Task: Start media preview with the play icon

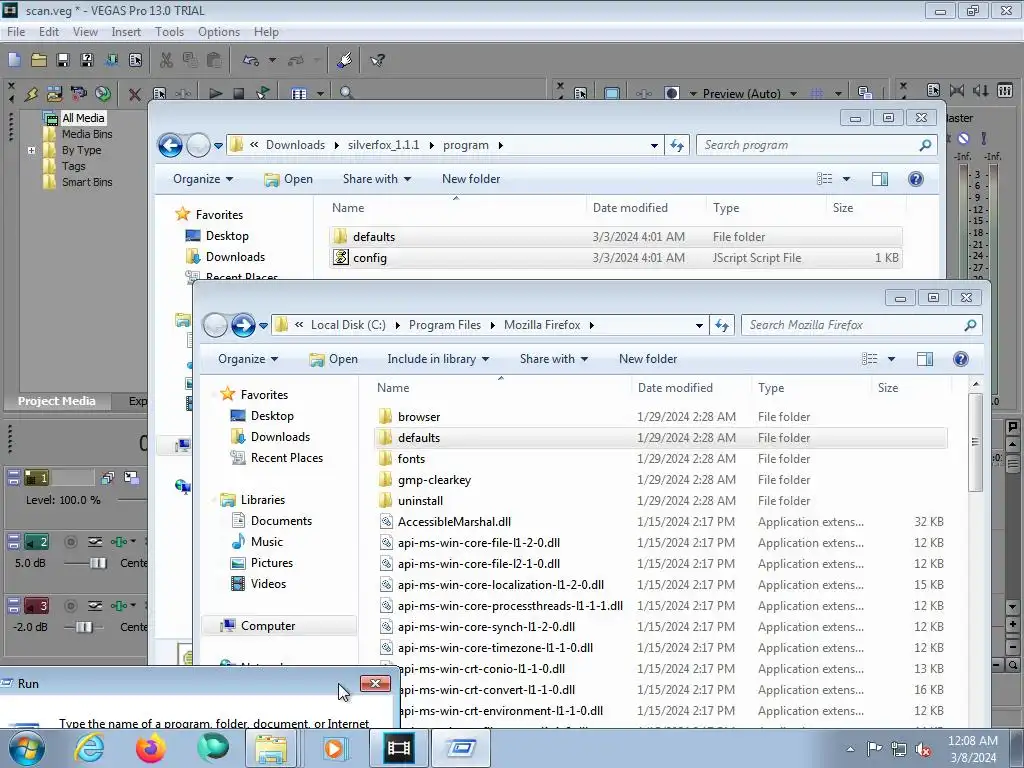Action: [x=215, y=93]
